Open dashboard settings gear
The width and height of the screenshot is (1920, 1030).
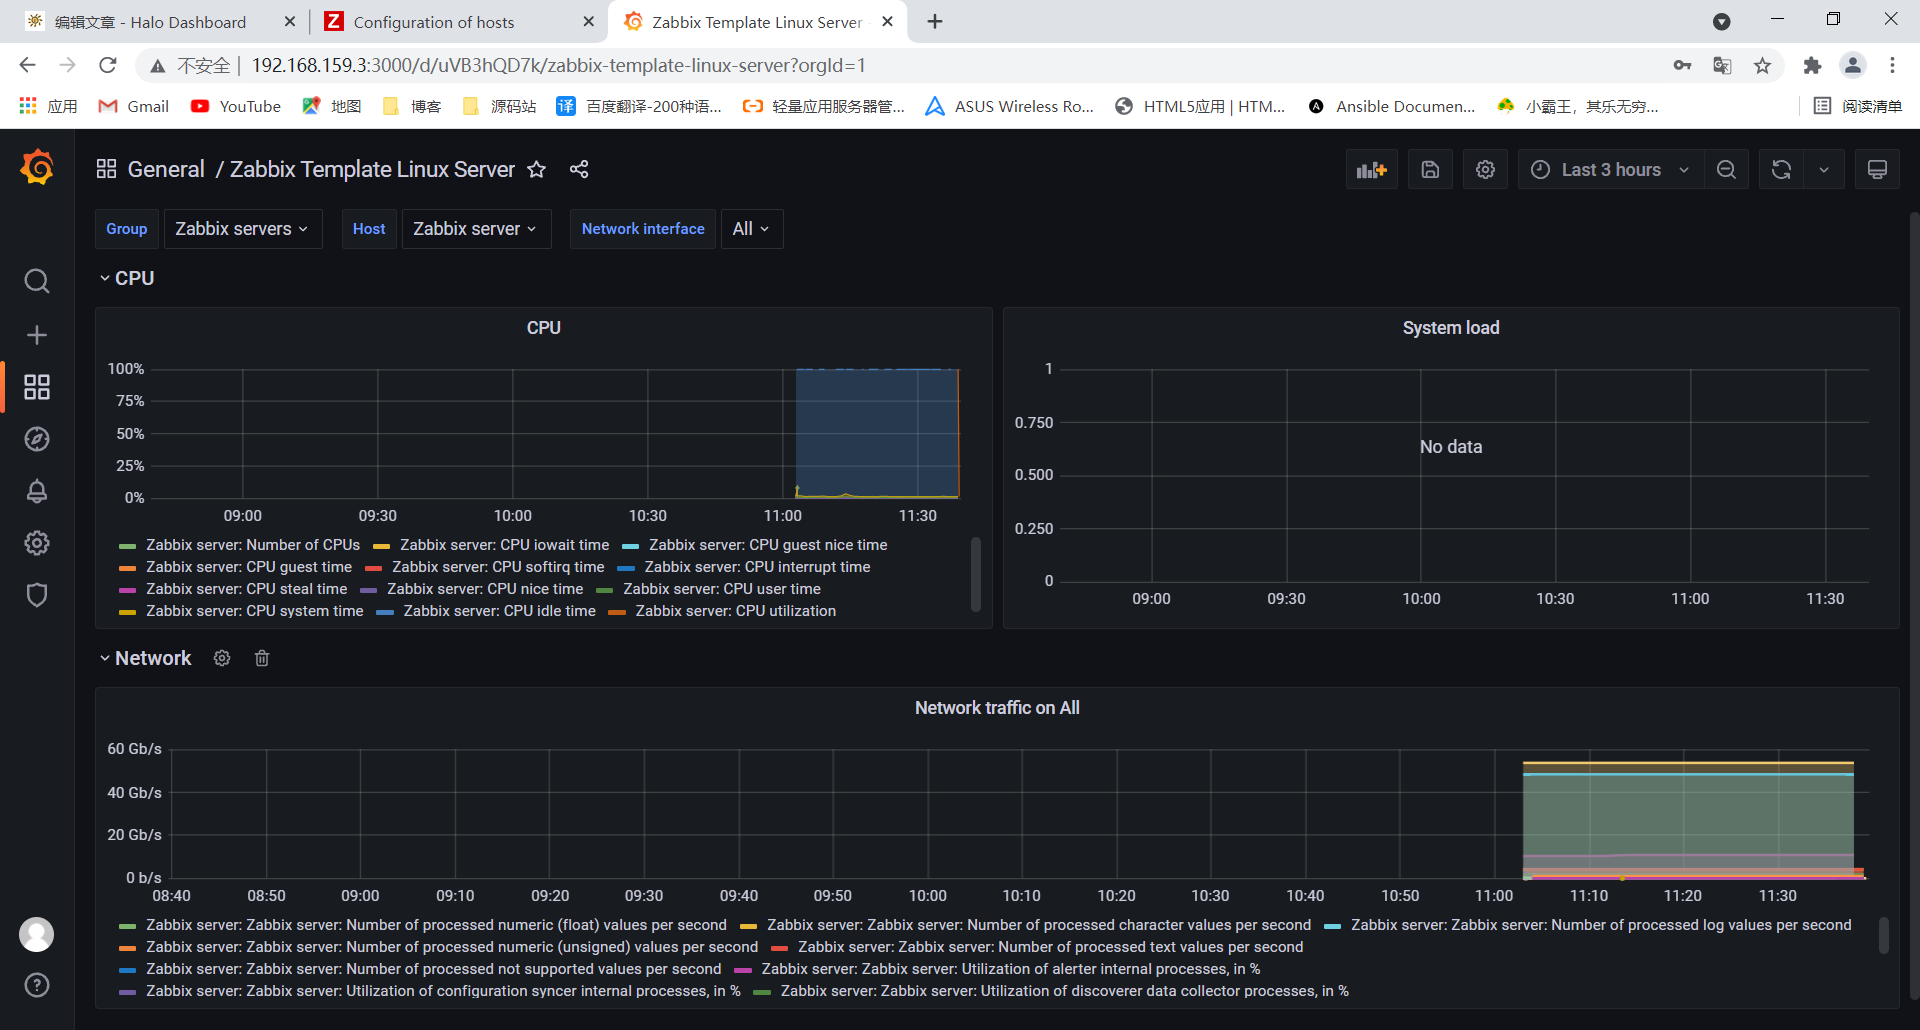coord(1486,170)
